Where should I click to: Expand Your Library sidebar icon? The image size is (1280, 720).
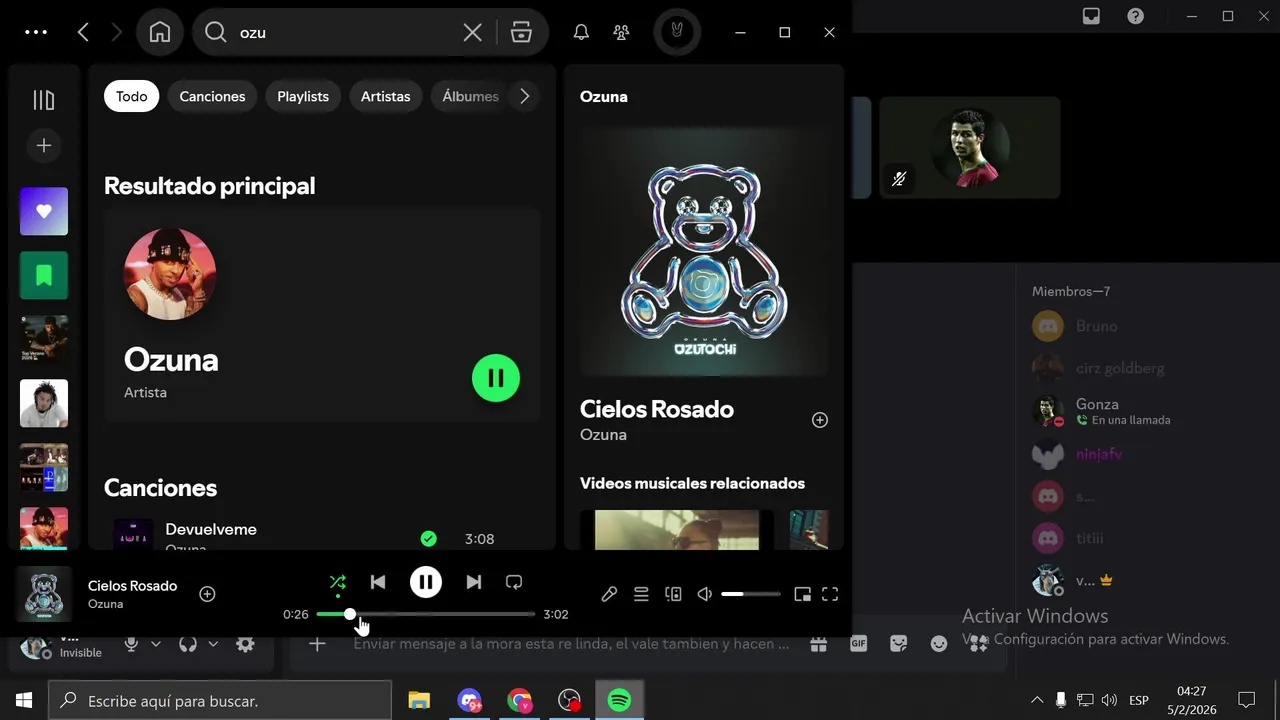click(x=44, y=100)
